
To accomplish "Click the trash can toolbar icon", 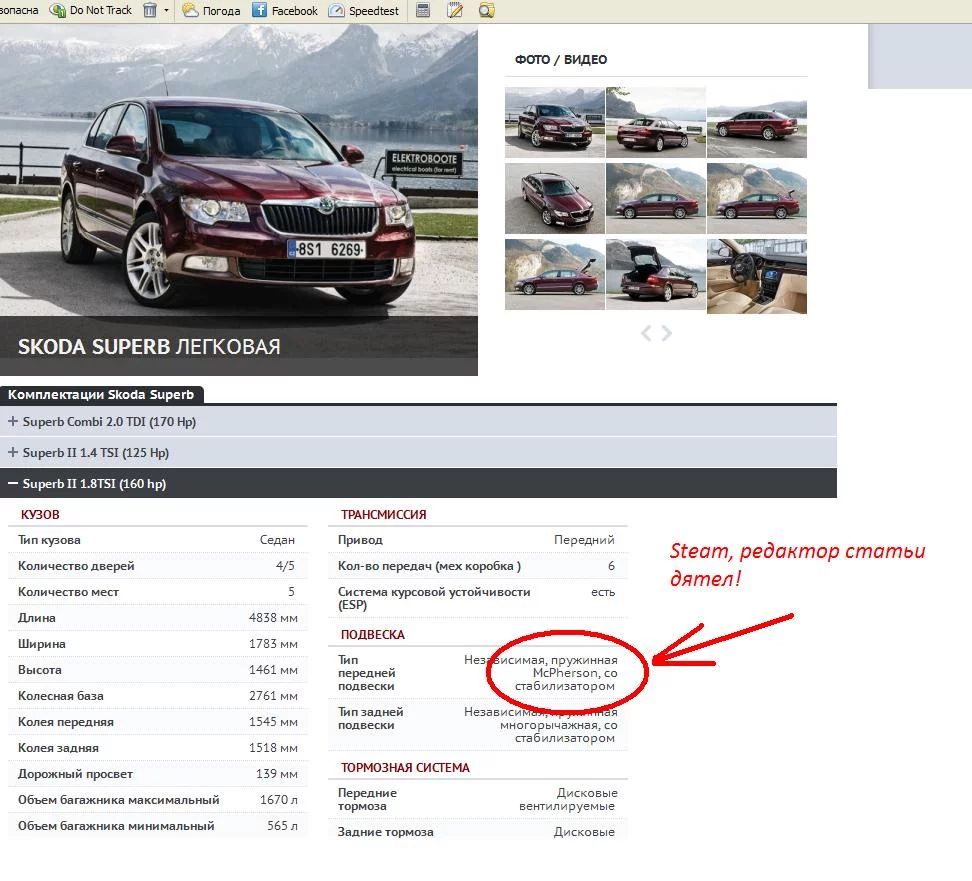I will (150, 11).
